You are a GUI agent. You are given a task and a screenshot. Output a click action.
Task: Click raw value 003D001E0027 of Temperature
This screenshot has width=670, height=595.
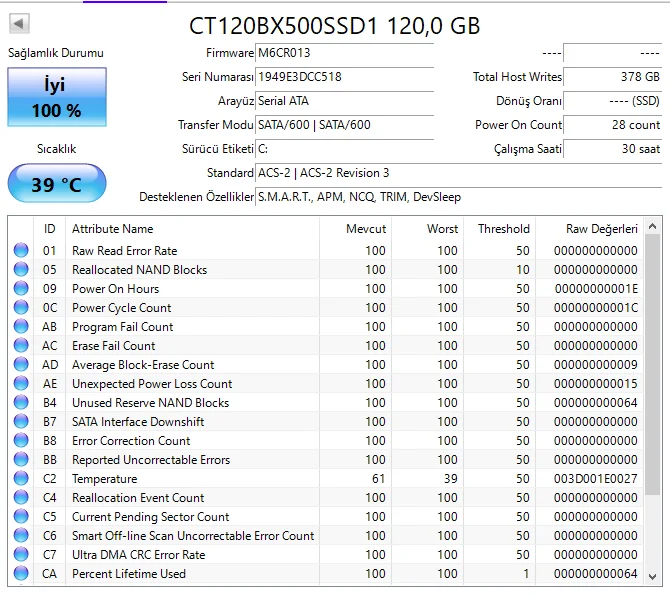click(x=596, y=479)
